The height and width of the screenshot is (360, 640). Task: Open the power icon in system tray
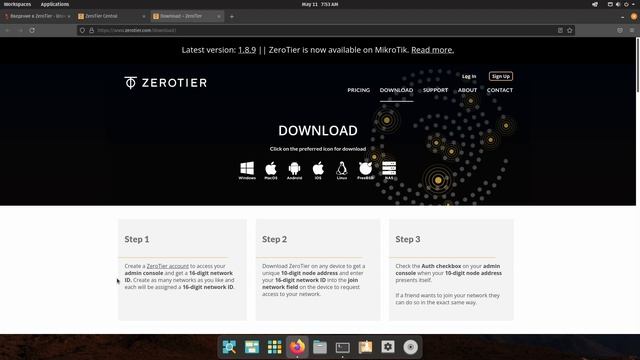(x=626, y=4)
